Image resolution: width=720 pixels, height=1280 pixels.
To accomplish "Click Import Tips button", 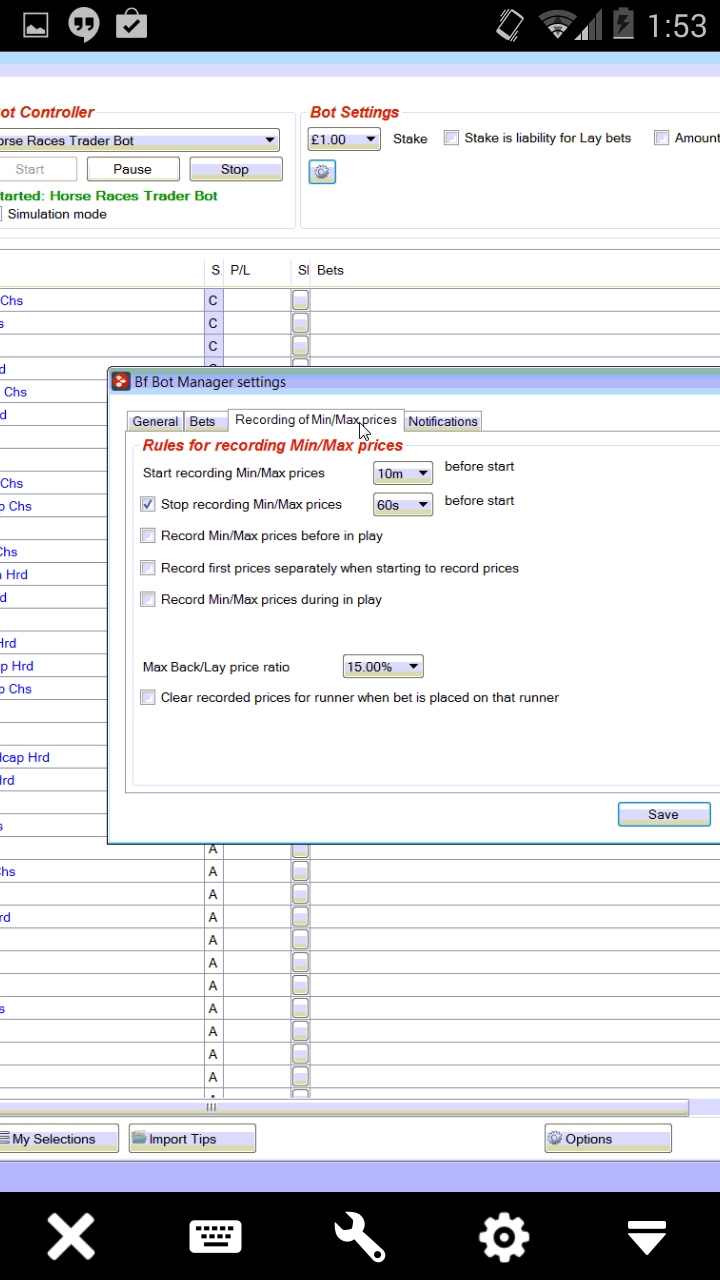I will pyautogui.click(x=192, y=1138).
